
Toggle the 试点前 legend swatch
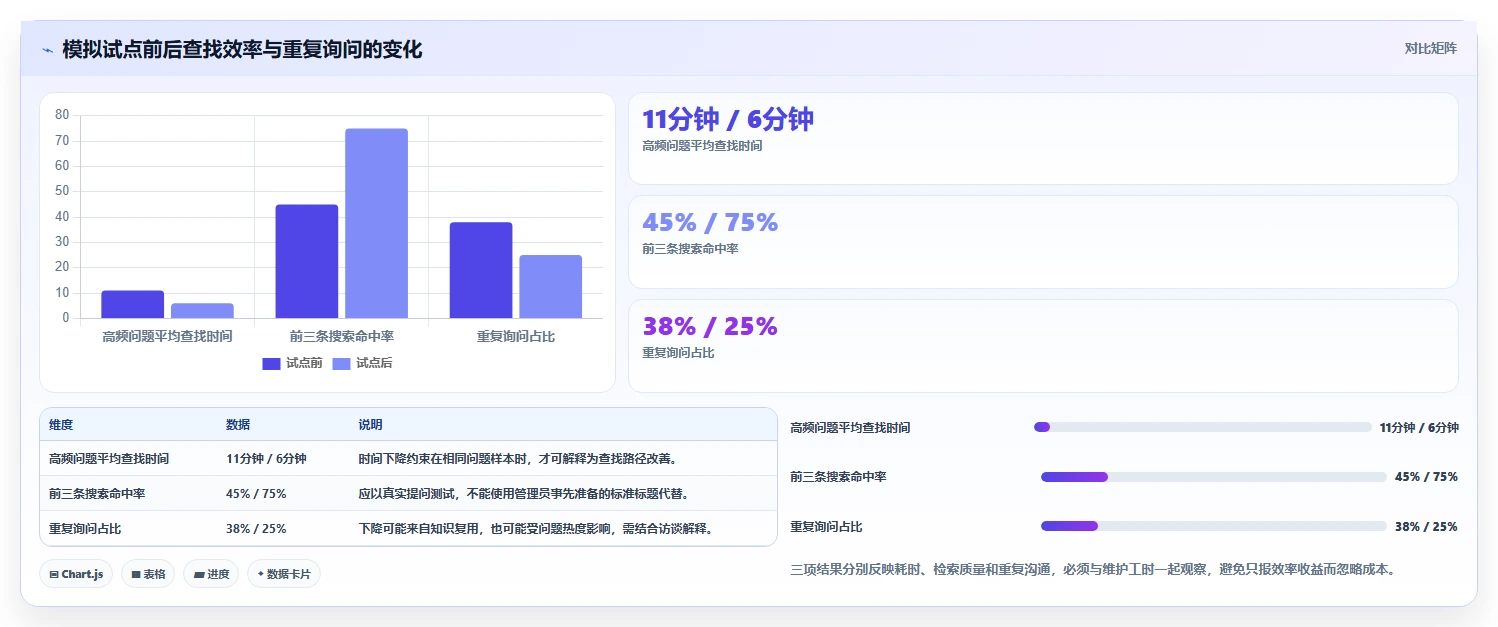(272, 364)
